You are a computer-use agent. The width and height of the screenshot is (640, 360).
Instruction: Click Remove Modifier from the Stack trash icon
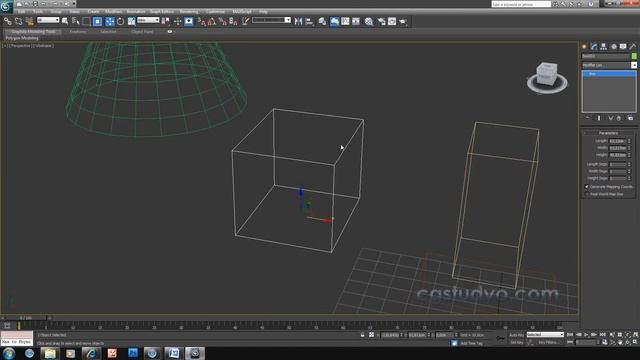619,118
